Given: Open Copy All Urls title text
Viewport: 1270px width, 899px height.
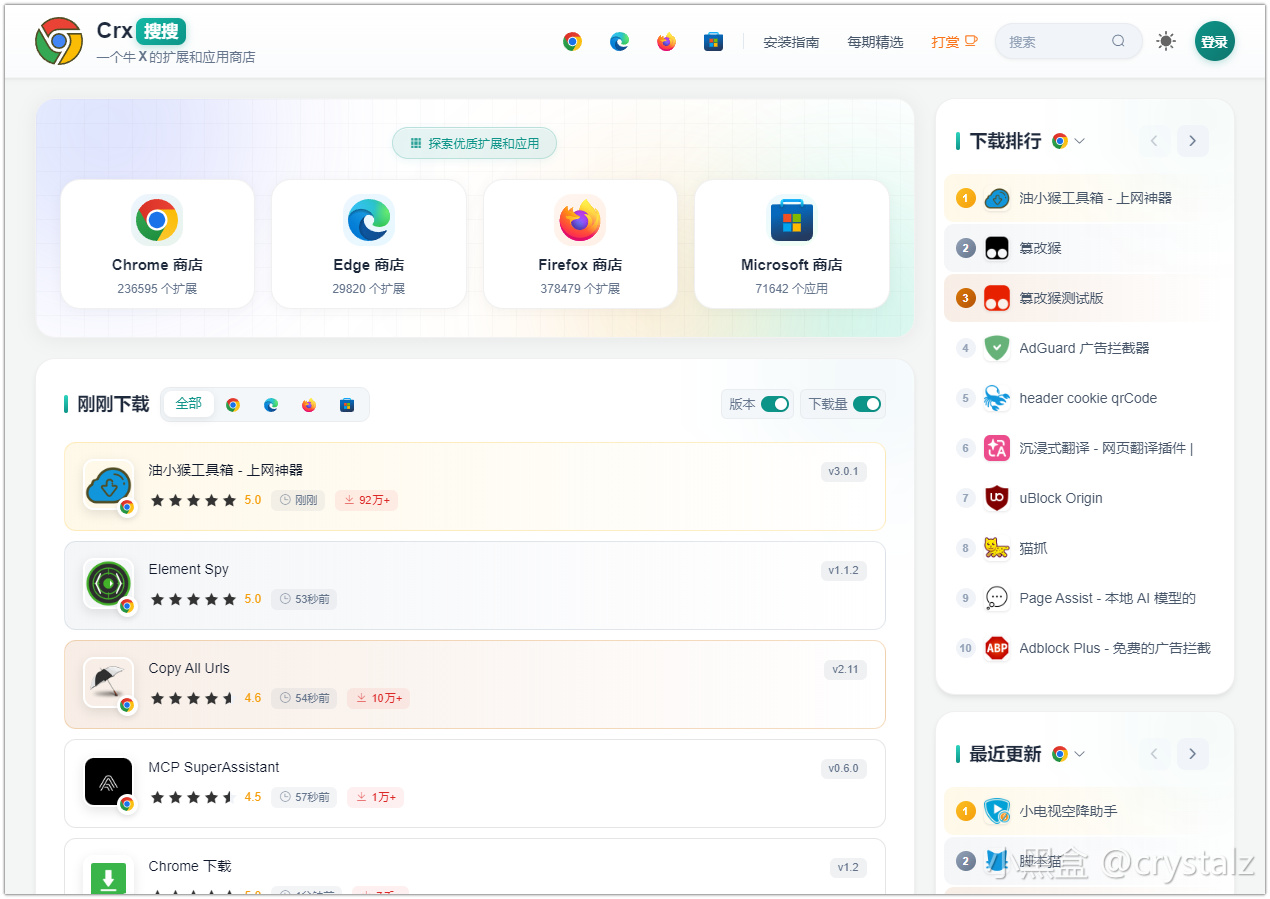Looking at the screenshot, I should pyautogui.click(x=189, y=668).
